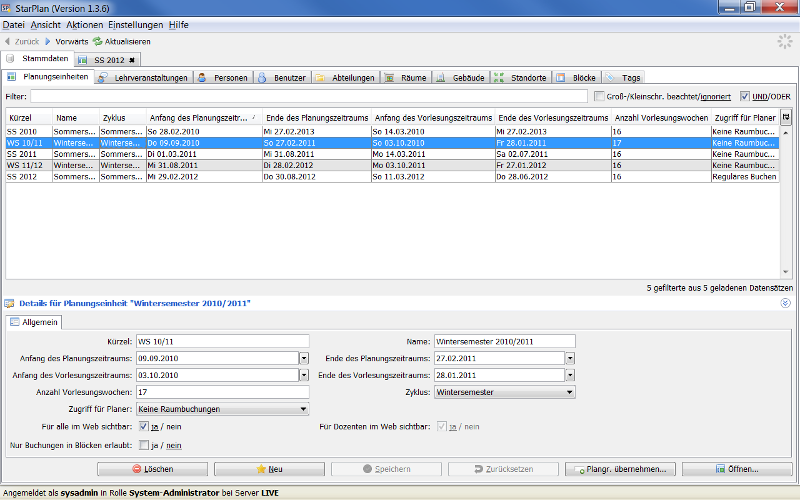Open Ende des Vorlesungszeitraums date dropdown
The width and height of the screenshot is (800, 500).
(570, 375)
